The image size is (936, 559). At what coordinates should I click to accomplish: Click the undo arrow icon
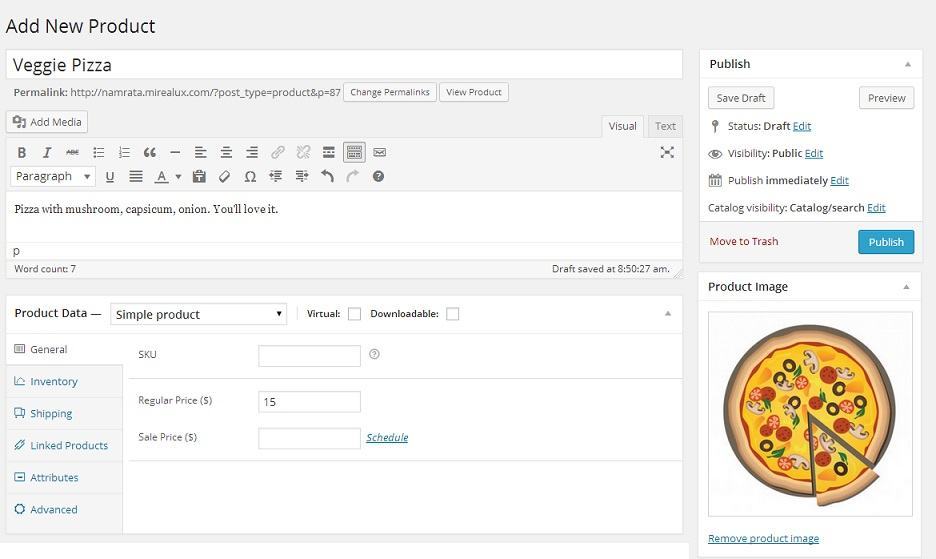tap(327, 176)
